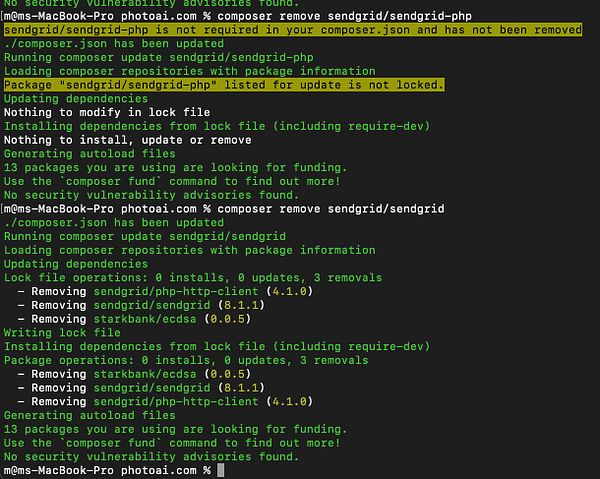Click the highlighted 'listed for update is not locked.' warning
The height and width of the screenshot is (479, 600).
(x=224, y=85)
